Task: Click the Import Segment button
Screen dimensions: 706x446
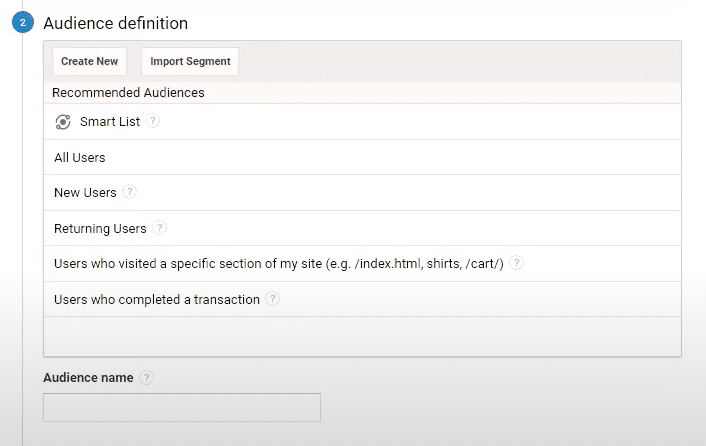Action: point(190,61)
